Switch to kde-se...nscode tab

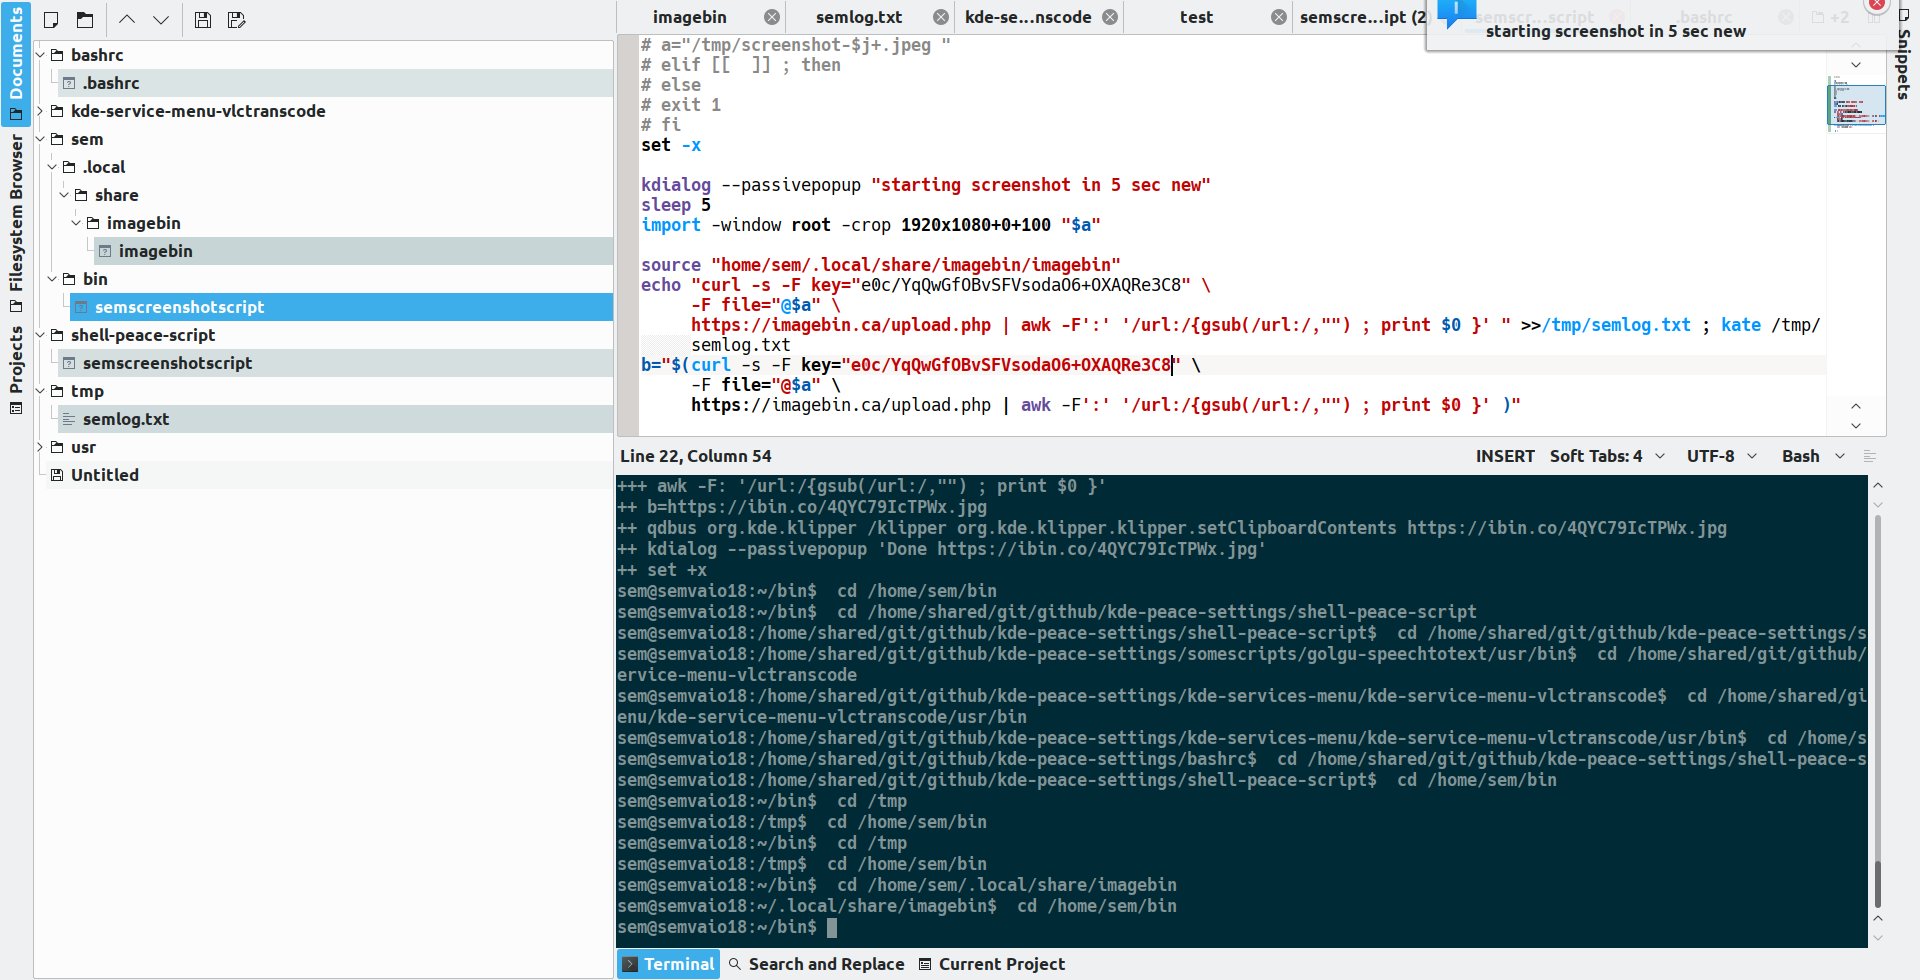click(x=1038, y=17)
